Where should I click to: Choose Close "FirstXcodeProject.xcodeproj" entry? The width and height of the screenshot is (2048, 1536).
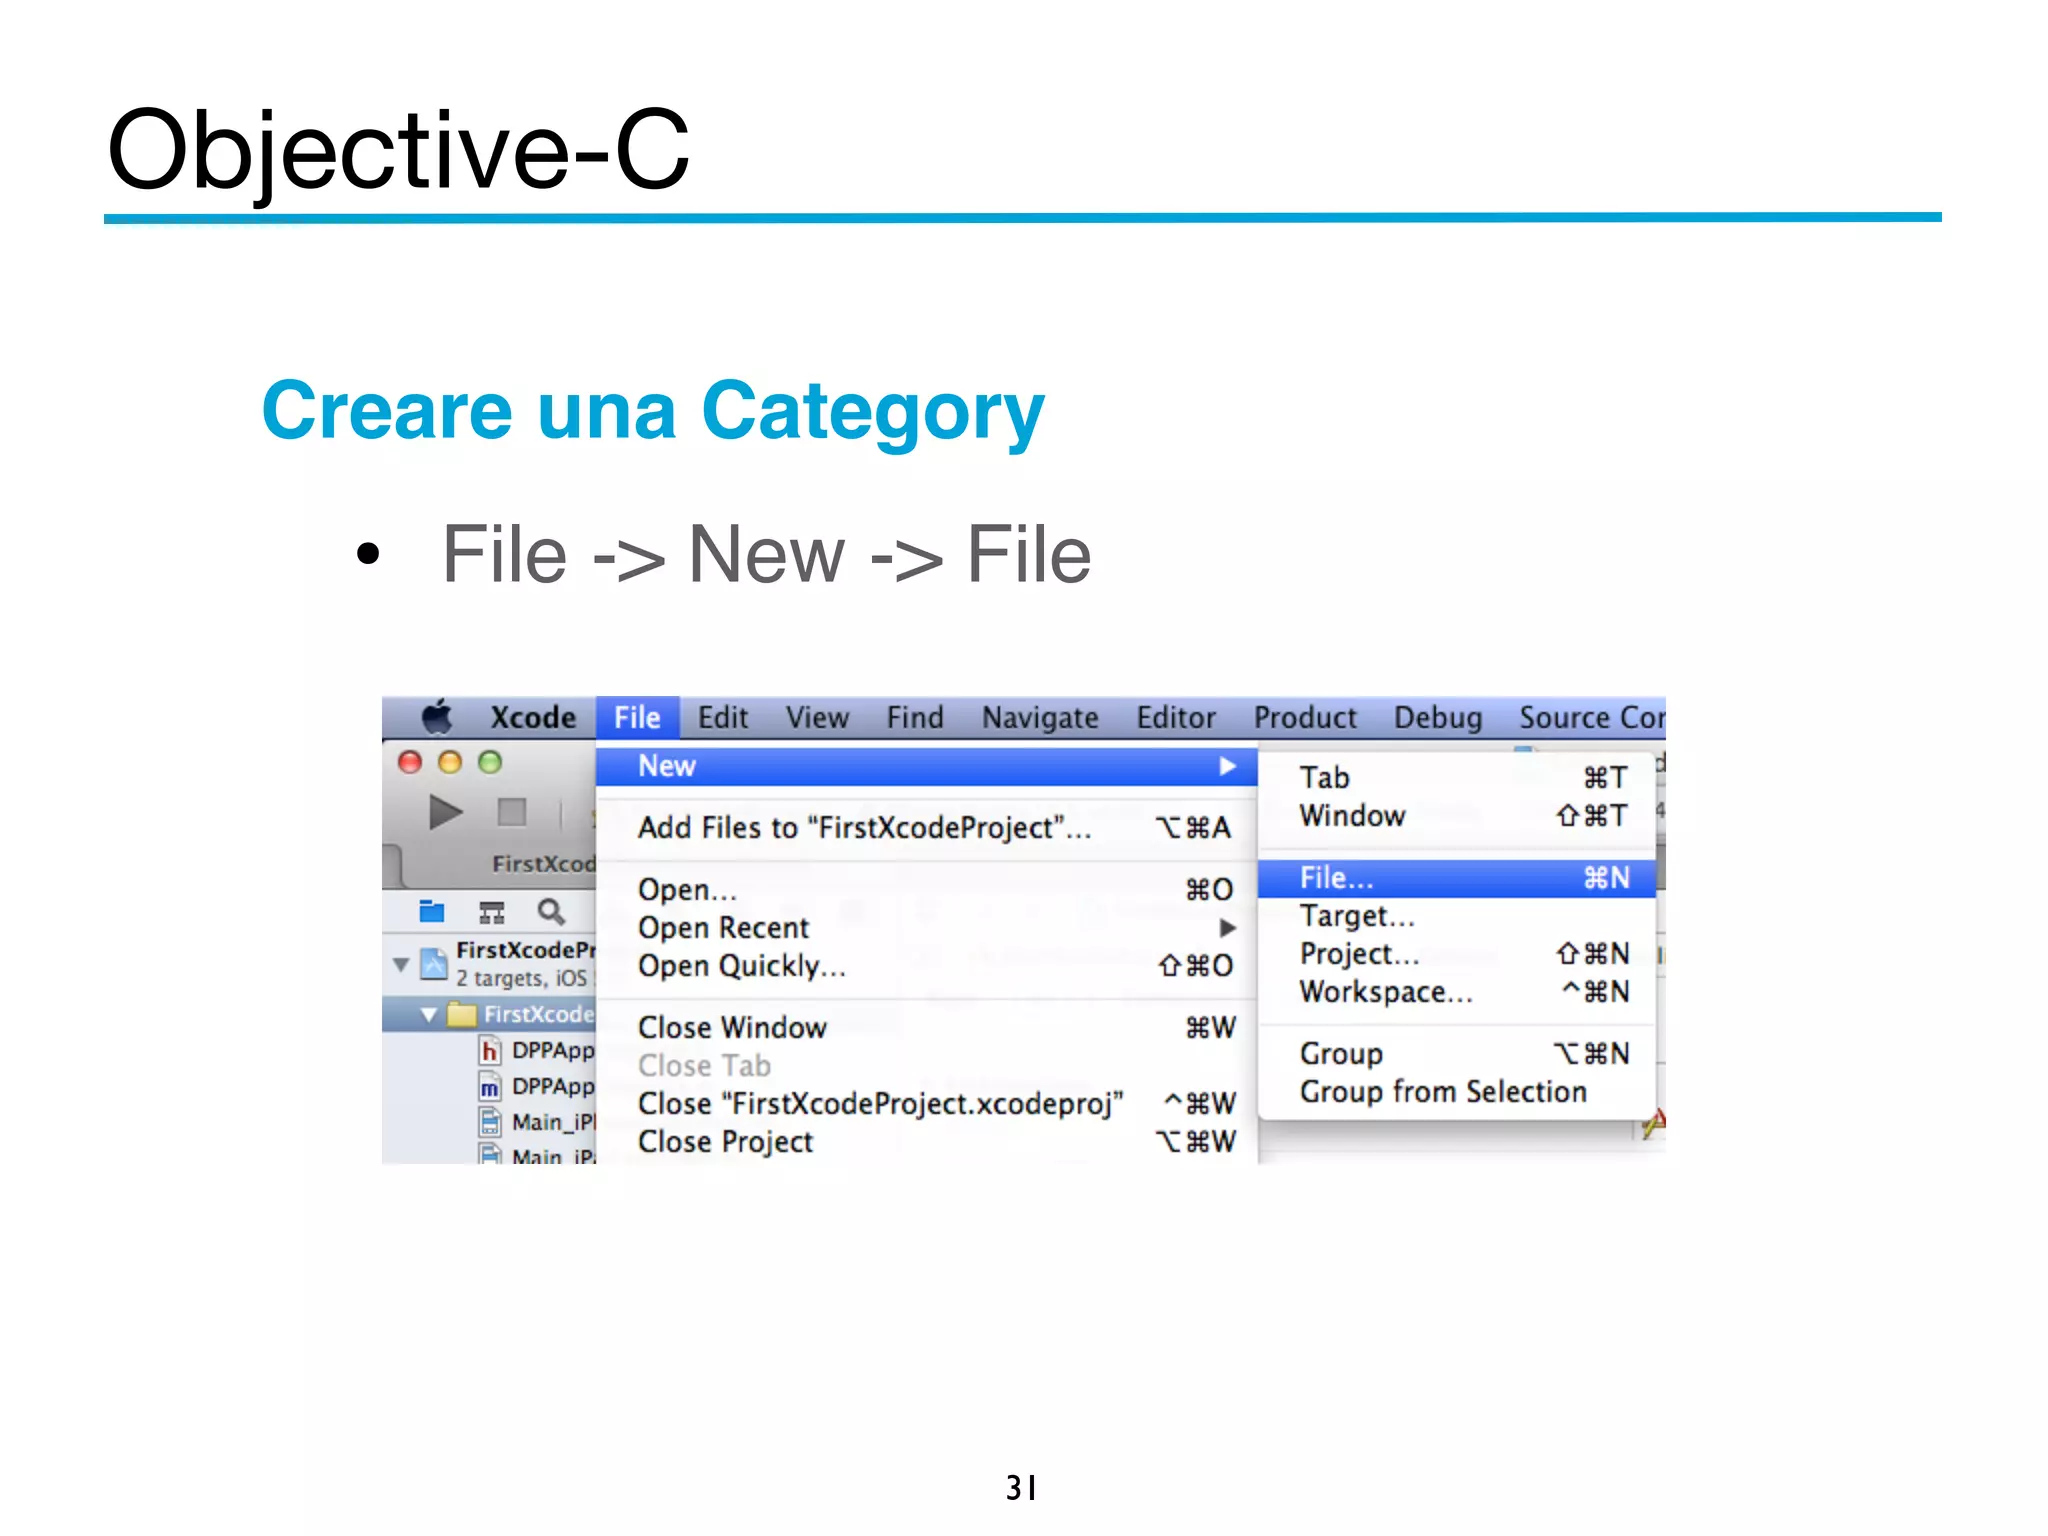point(926,1104)
